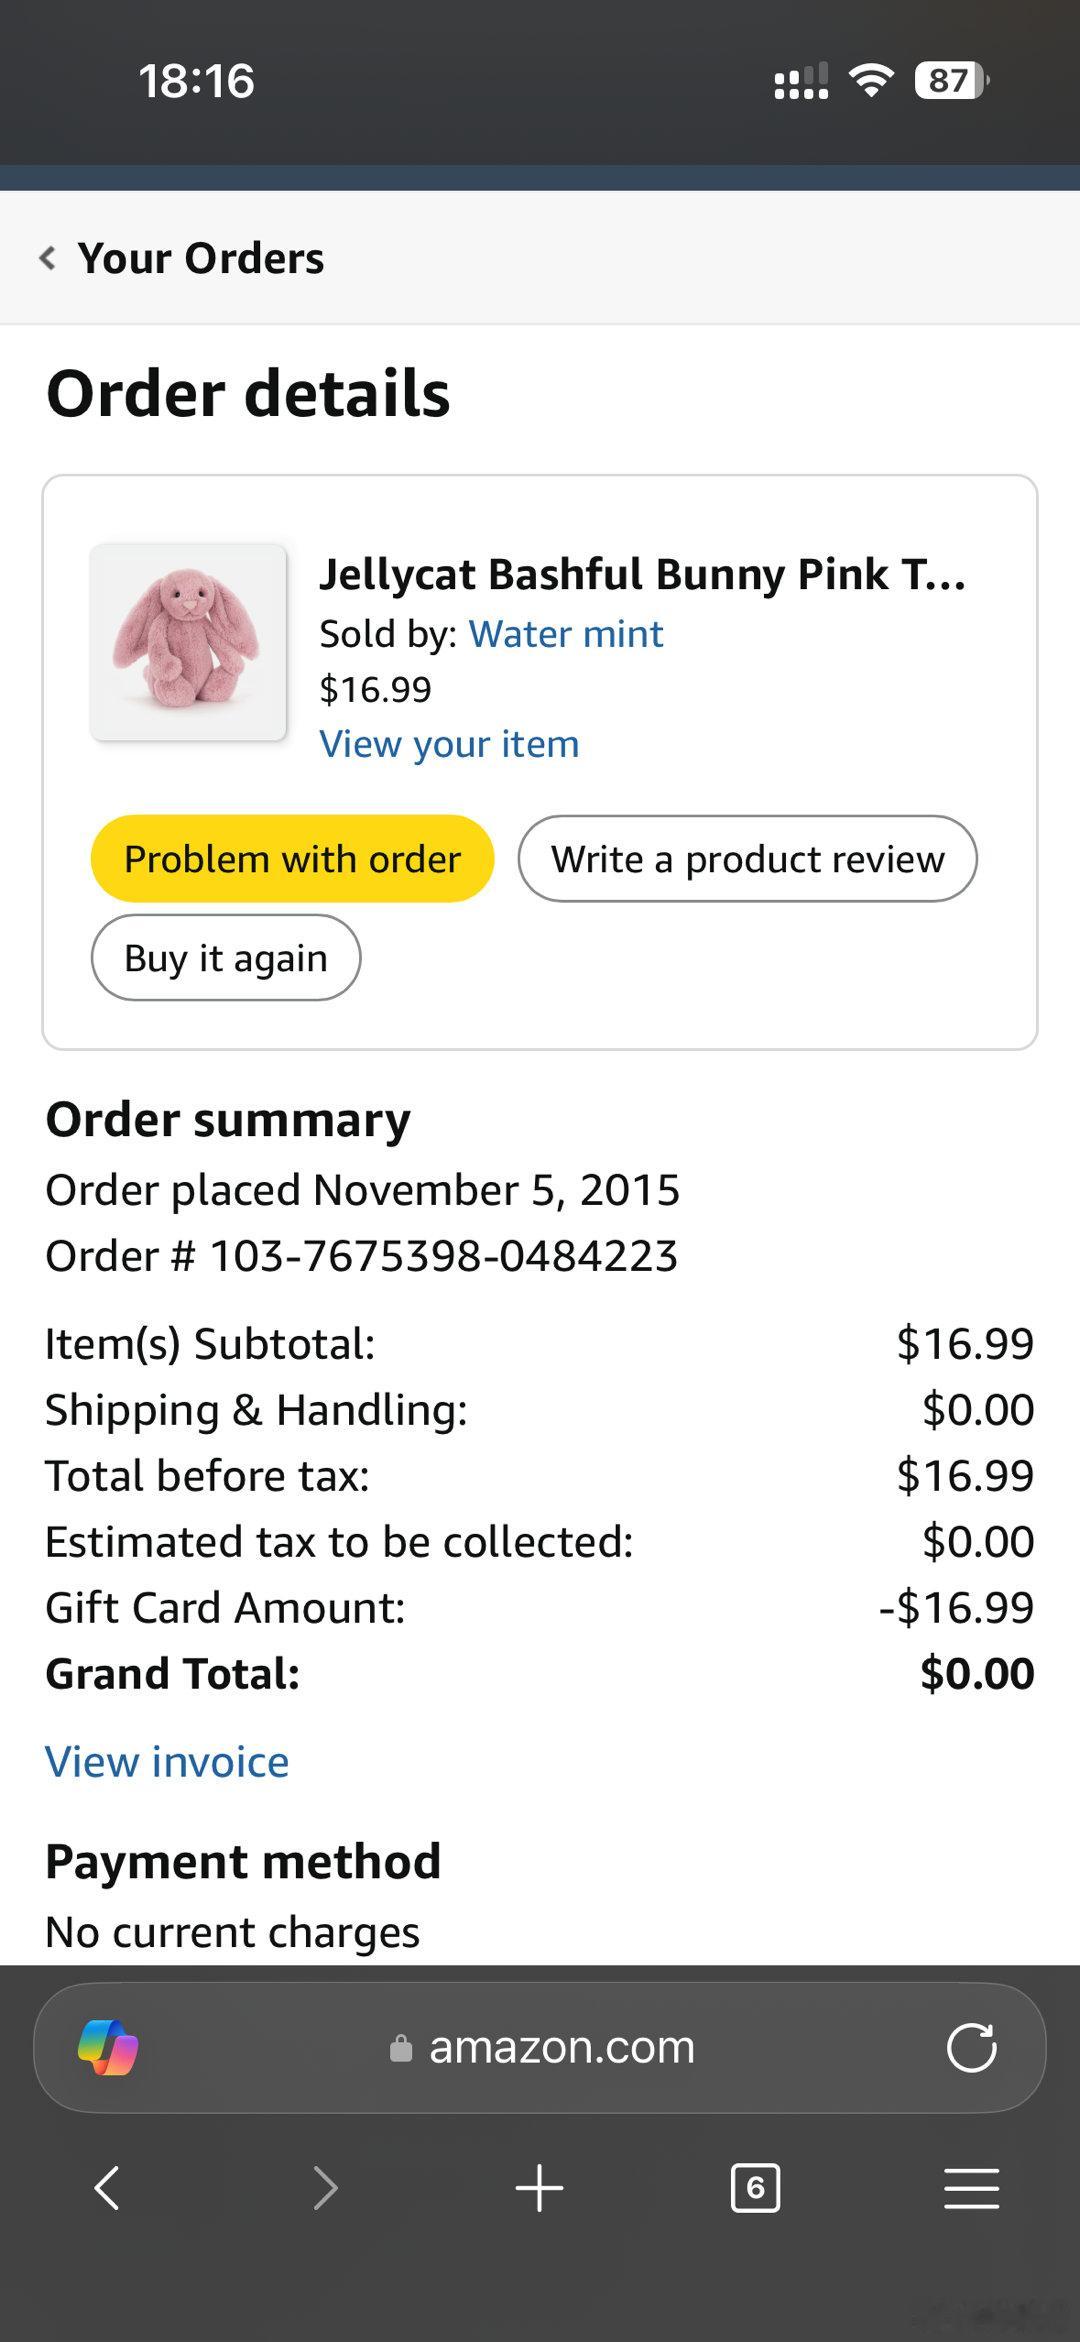This screenshot has width=1080, height=2342.
Task: Tap Write a product review
Action: 747,859
